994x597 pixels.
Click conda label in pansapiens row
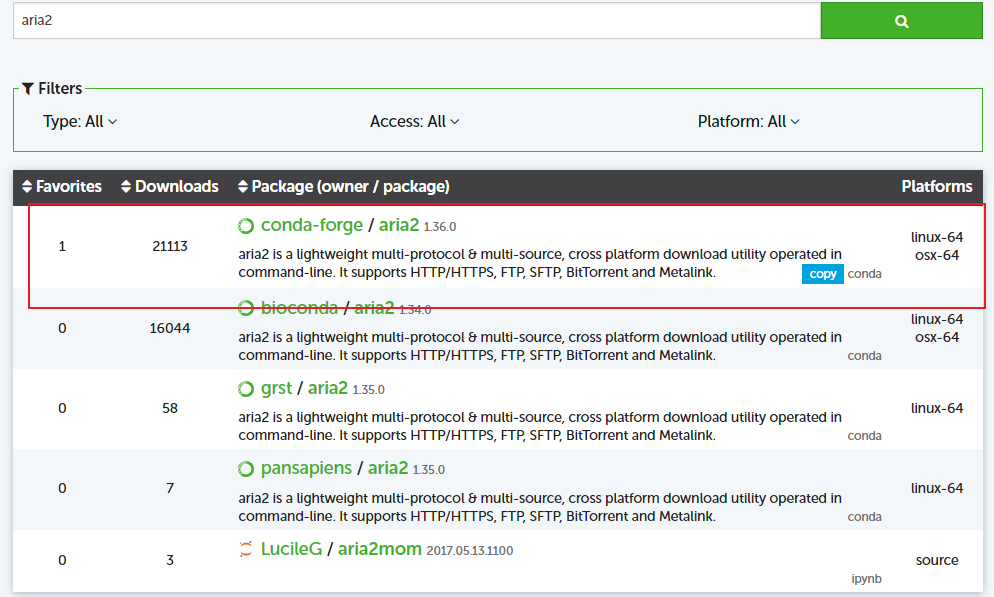(865, 517)
